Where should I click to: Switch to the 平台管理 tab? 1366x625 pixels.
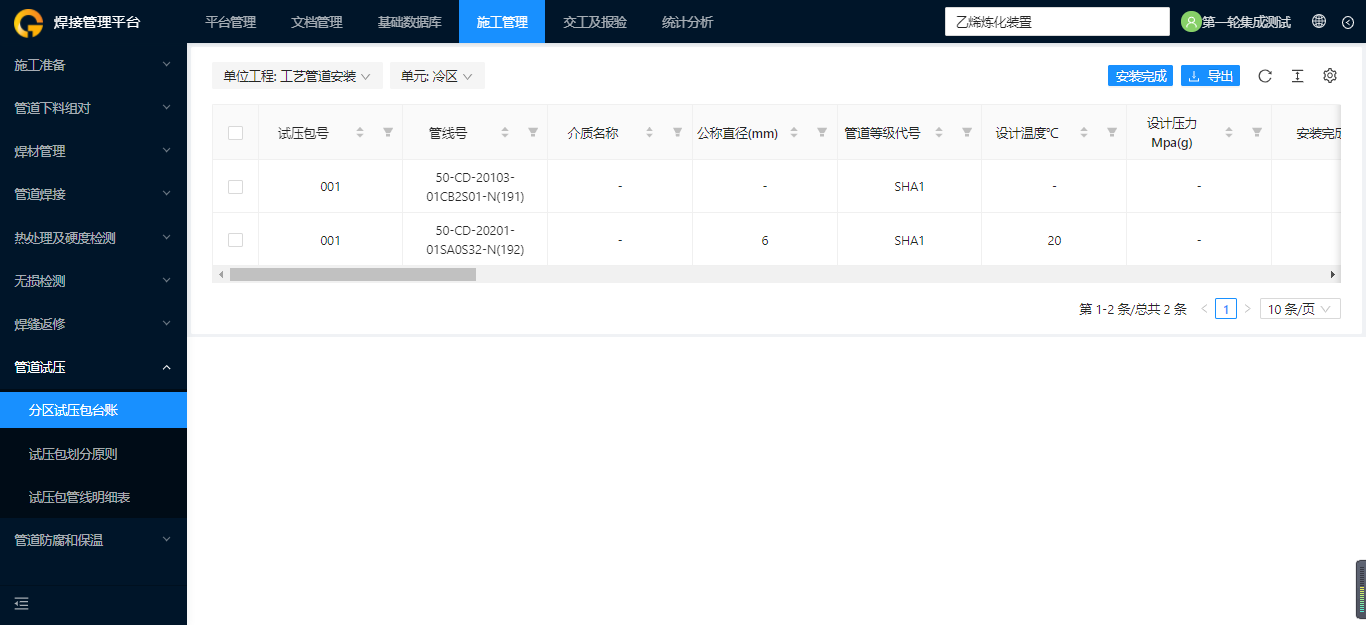pos(230,22)
